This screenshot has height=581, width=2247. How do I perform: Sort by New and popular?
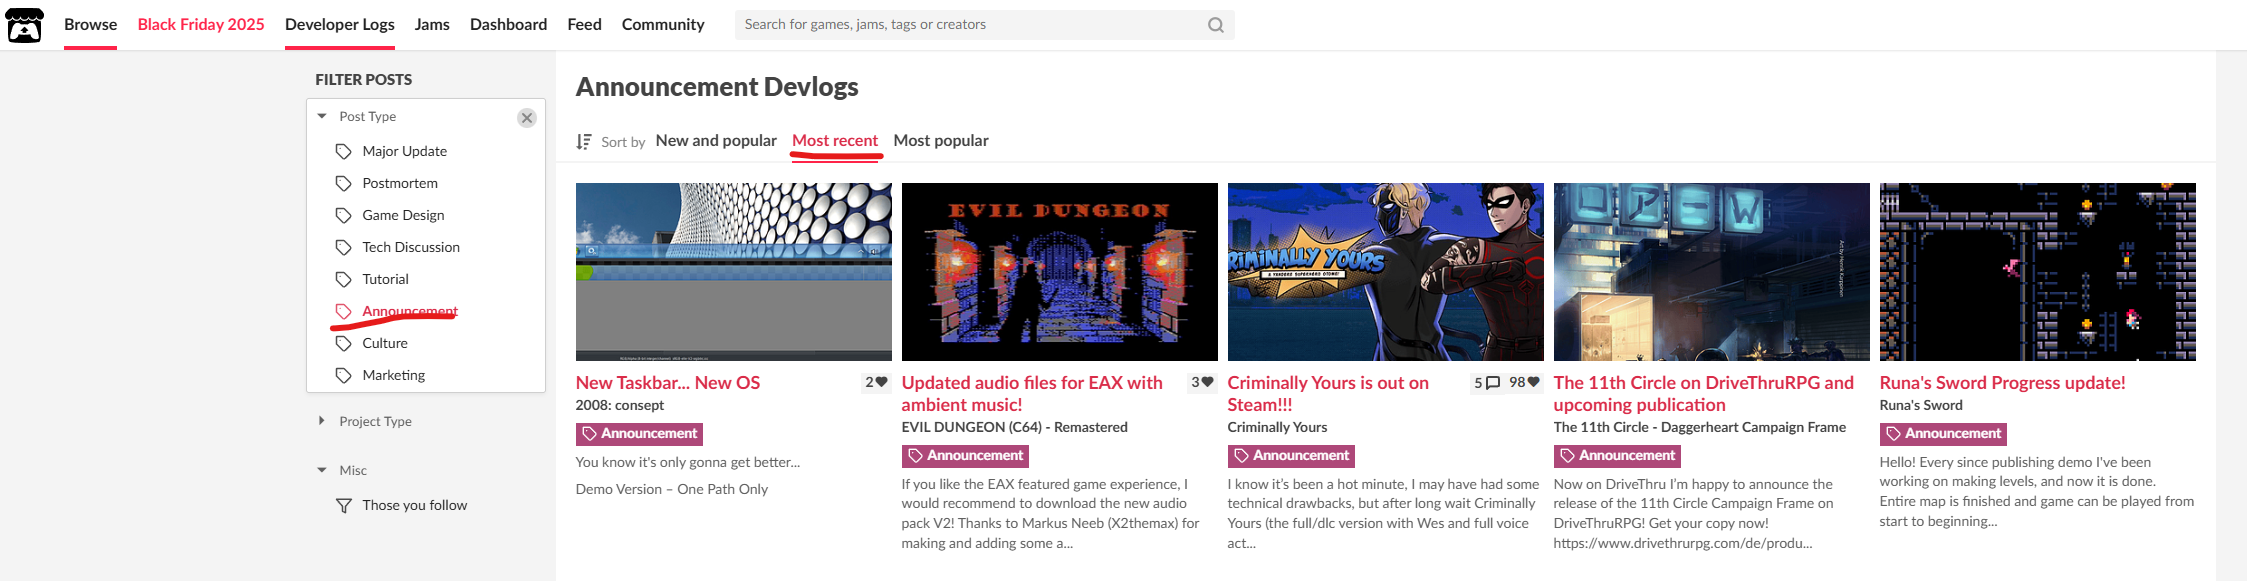click(x=716, y=140)
